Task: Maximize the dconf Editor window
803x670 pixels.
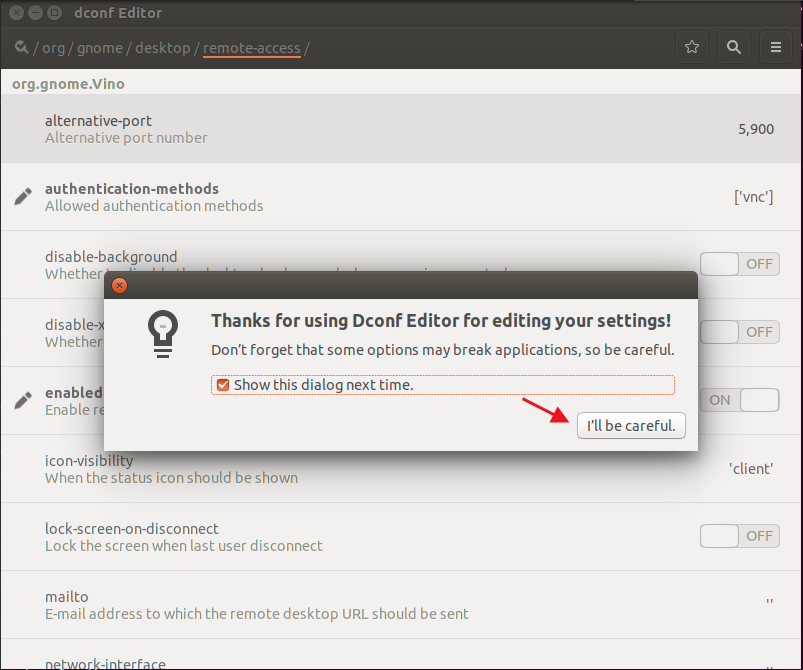Action: tap(54, 12)
